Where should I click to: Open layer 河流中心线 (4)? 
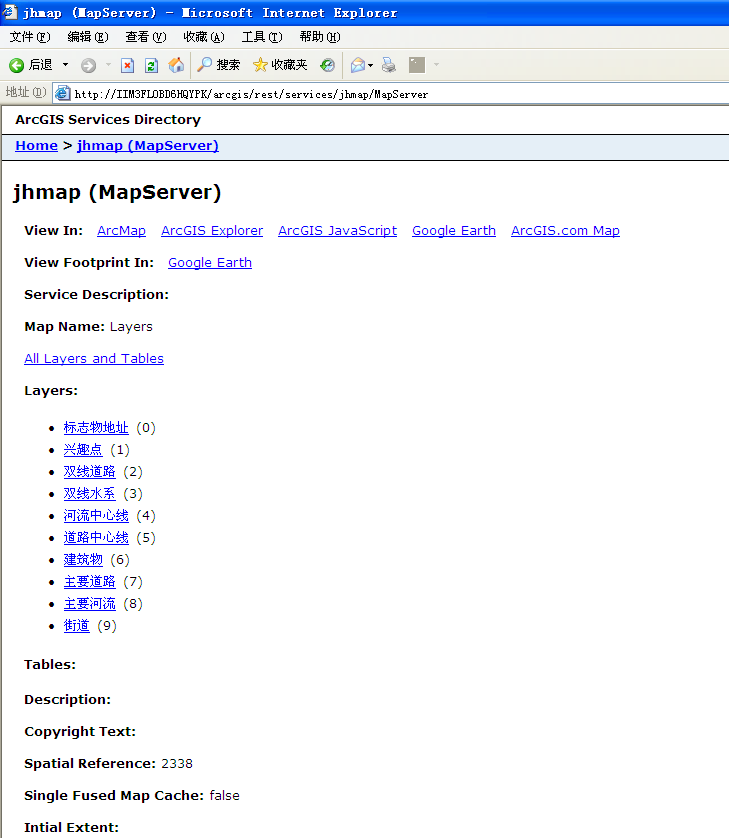coord(96,516)
